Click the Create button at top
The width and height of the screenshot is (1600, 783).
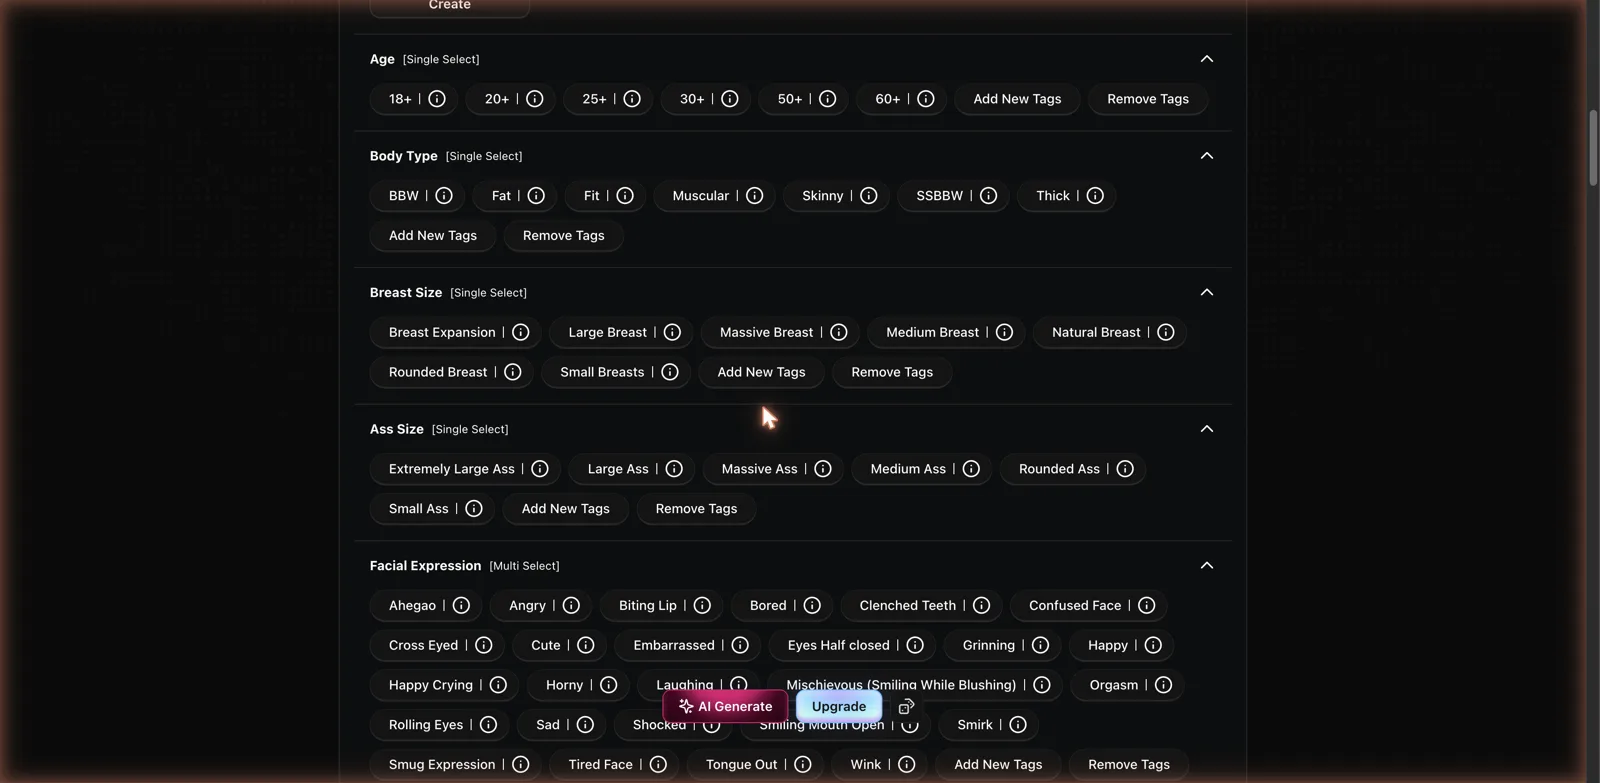pyautogui.click(x=450, y=6)
